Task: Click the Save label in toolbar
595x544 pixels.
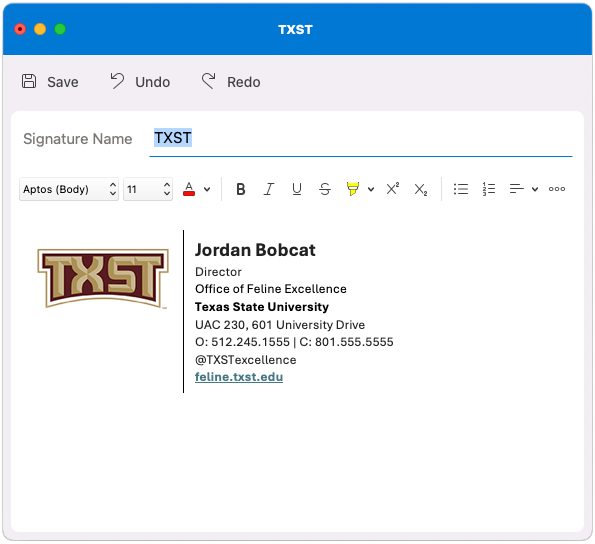Action: pyautogui.click(x=63, y=82)
